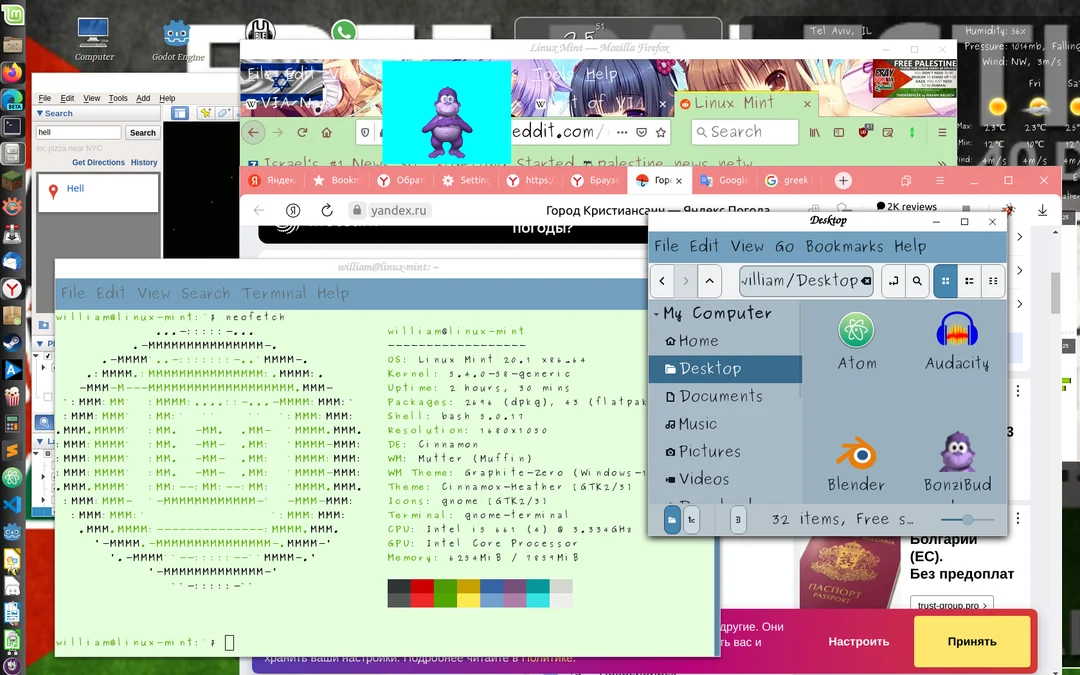Click the search icon in the Nemo toolbar

coord(918,281)
